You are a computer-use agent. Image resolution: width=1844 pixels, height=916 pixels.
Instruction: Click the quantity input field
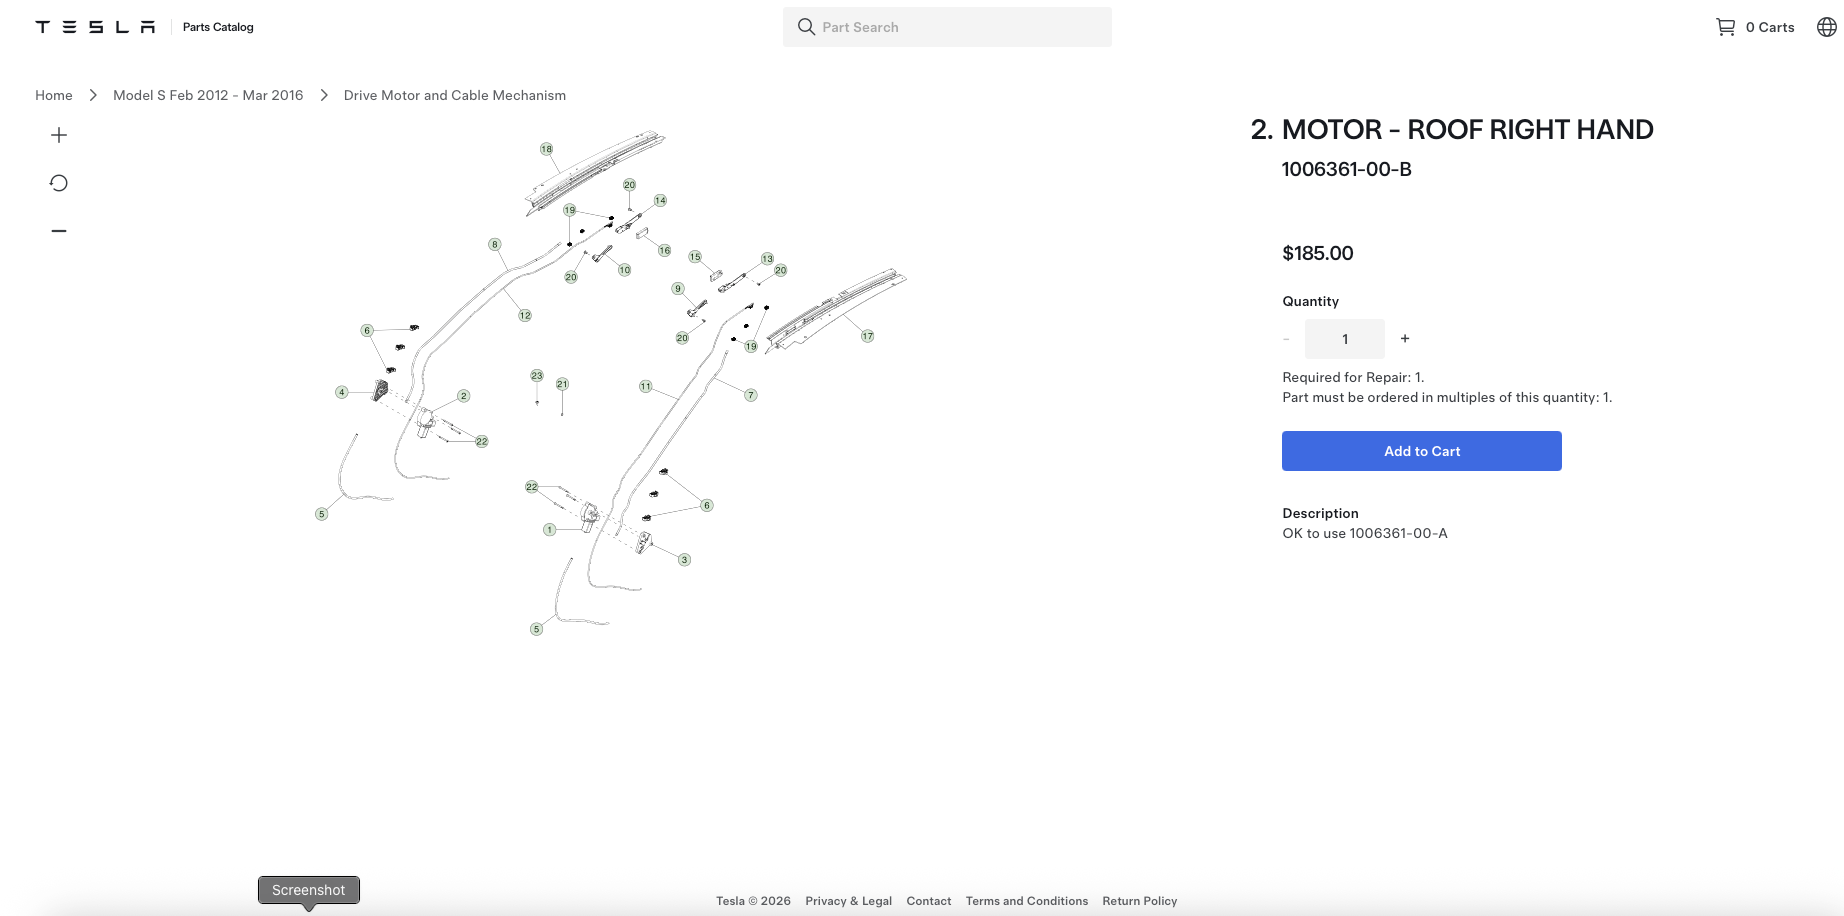1345,339
